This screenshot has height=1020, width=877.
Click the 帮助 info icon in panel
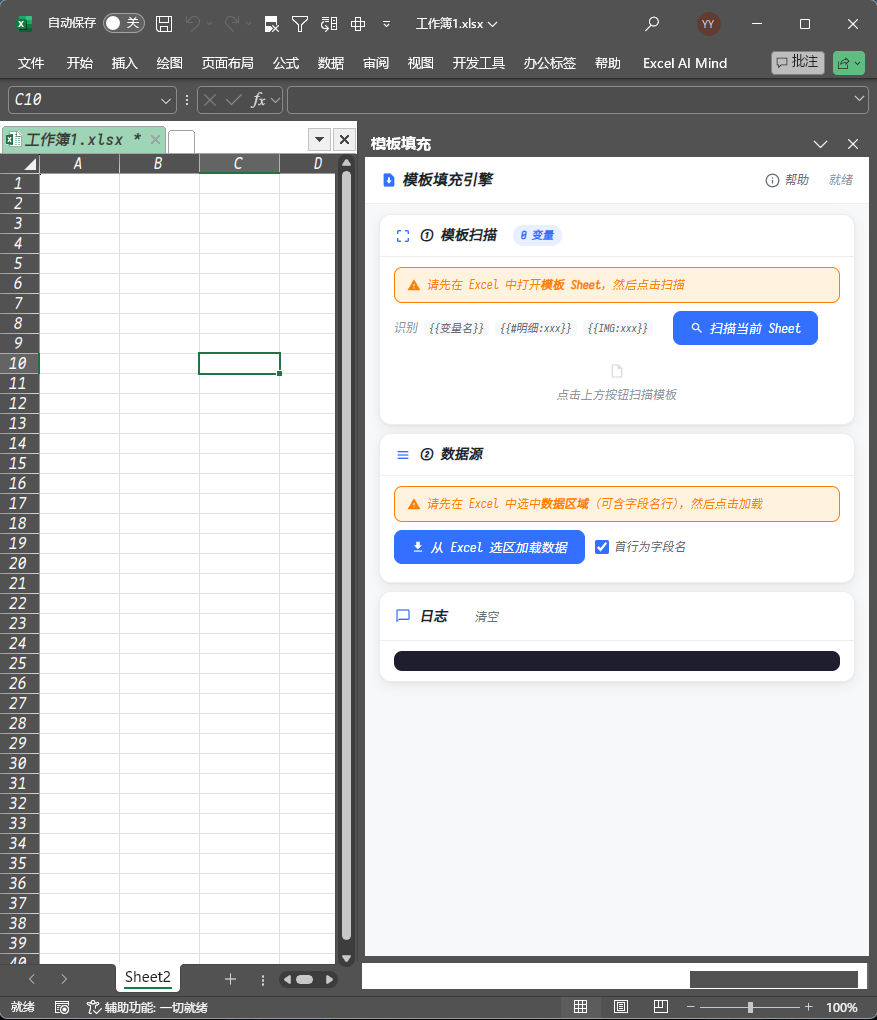tap(772, 180)
